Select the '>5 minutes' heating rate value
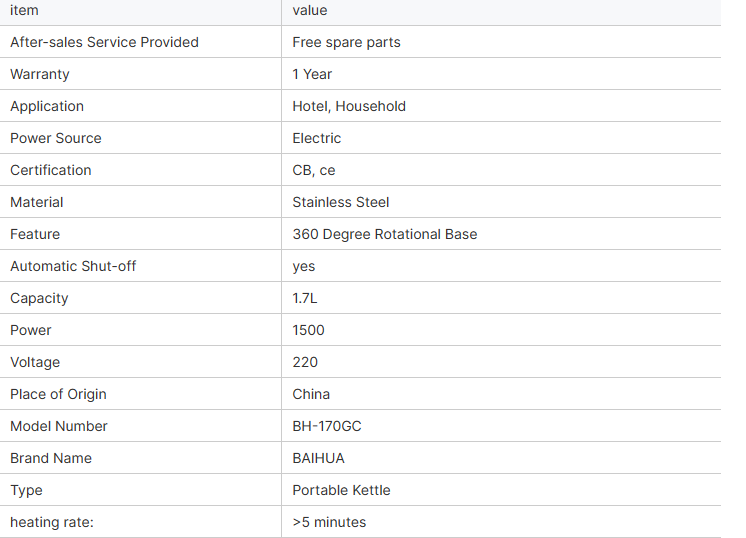 [329, 522]
